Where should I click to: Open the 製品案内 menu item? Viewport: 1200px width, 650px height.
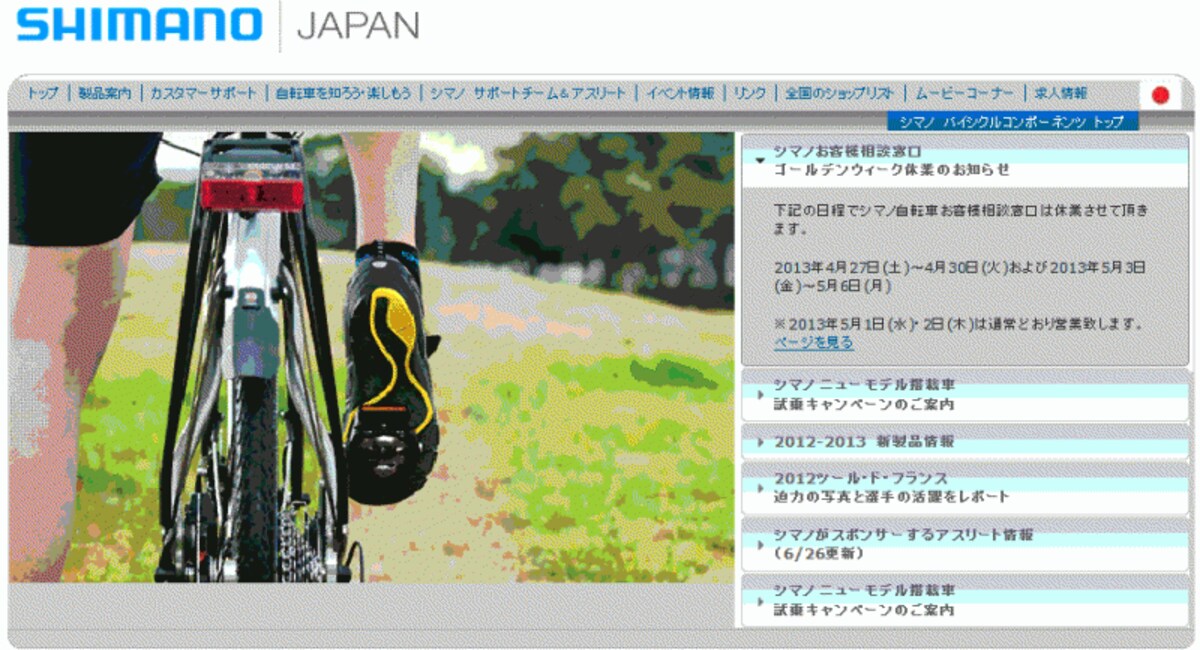104,93
